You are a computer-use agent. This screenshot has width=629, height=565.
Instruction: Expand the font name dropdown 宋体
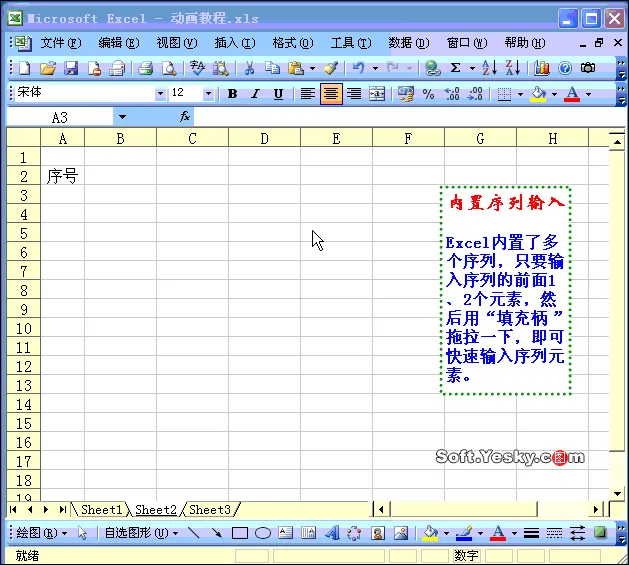[160, 93]
